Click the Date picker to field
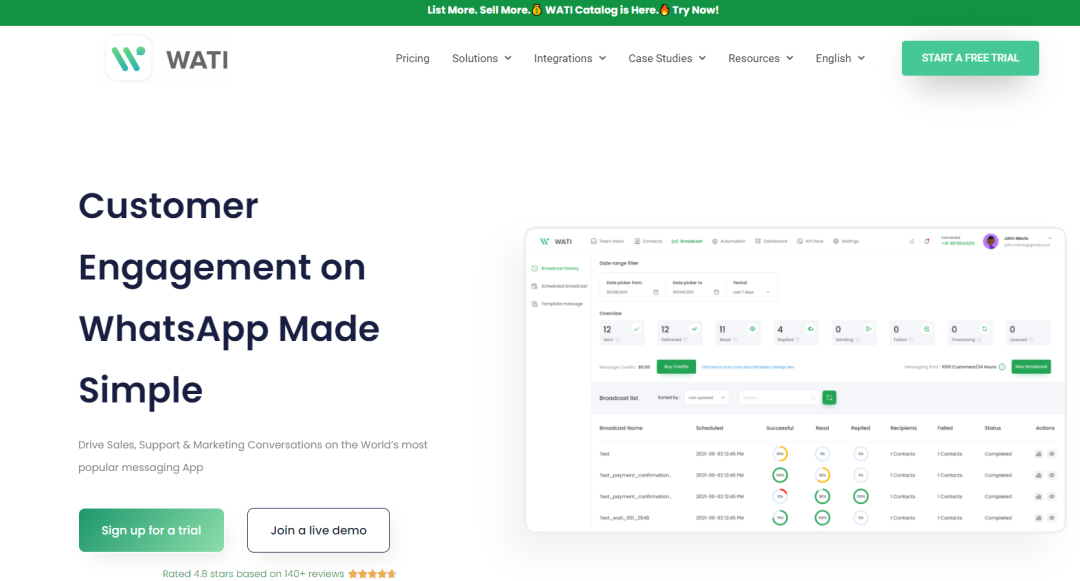This screenshot has height=581, width=1080. tap(696, 288)
